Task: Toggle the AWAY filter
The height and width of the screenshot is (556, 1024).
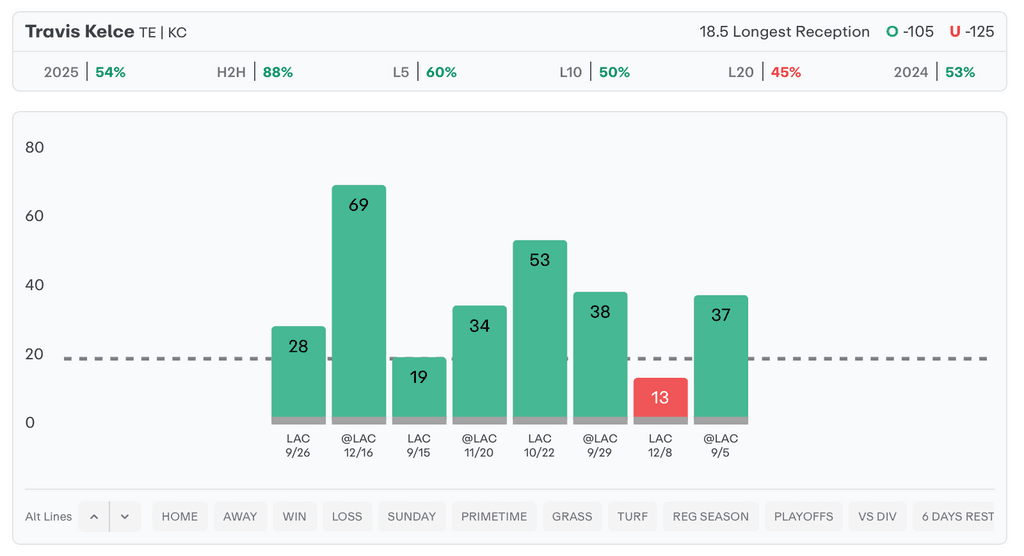Action: (x=240, y=517)
